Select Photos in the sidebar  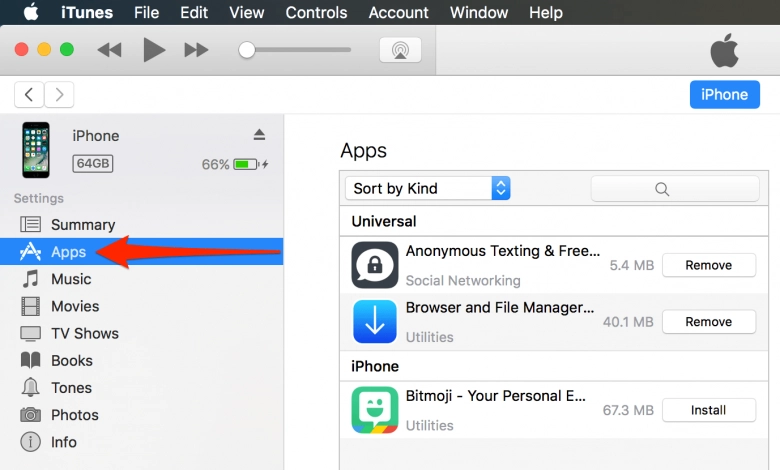tap(142, 415)
